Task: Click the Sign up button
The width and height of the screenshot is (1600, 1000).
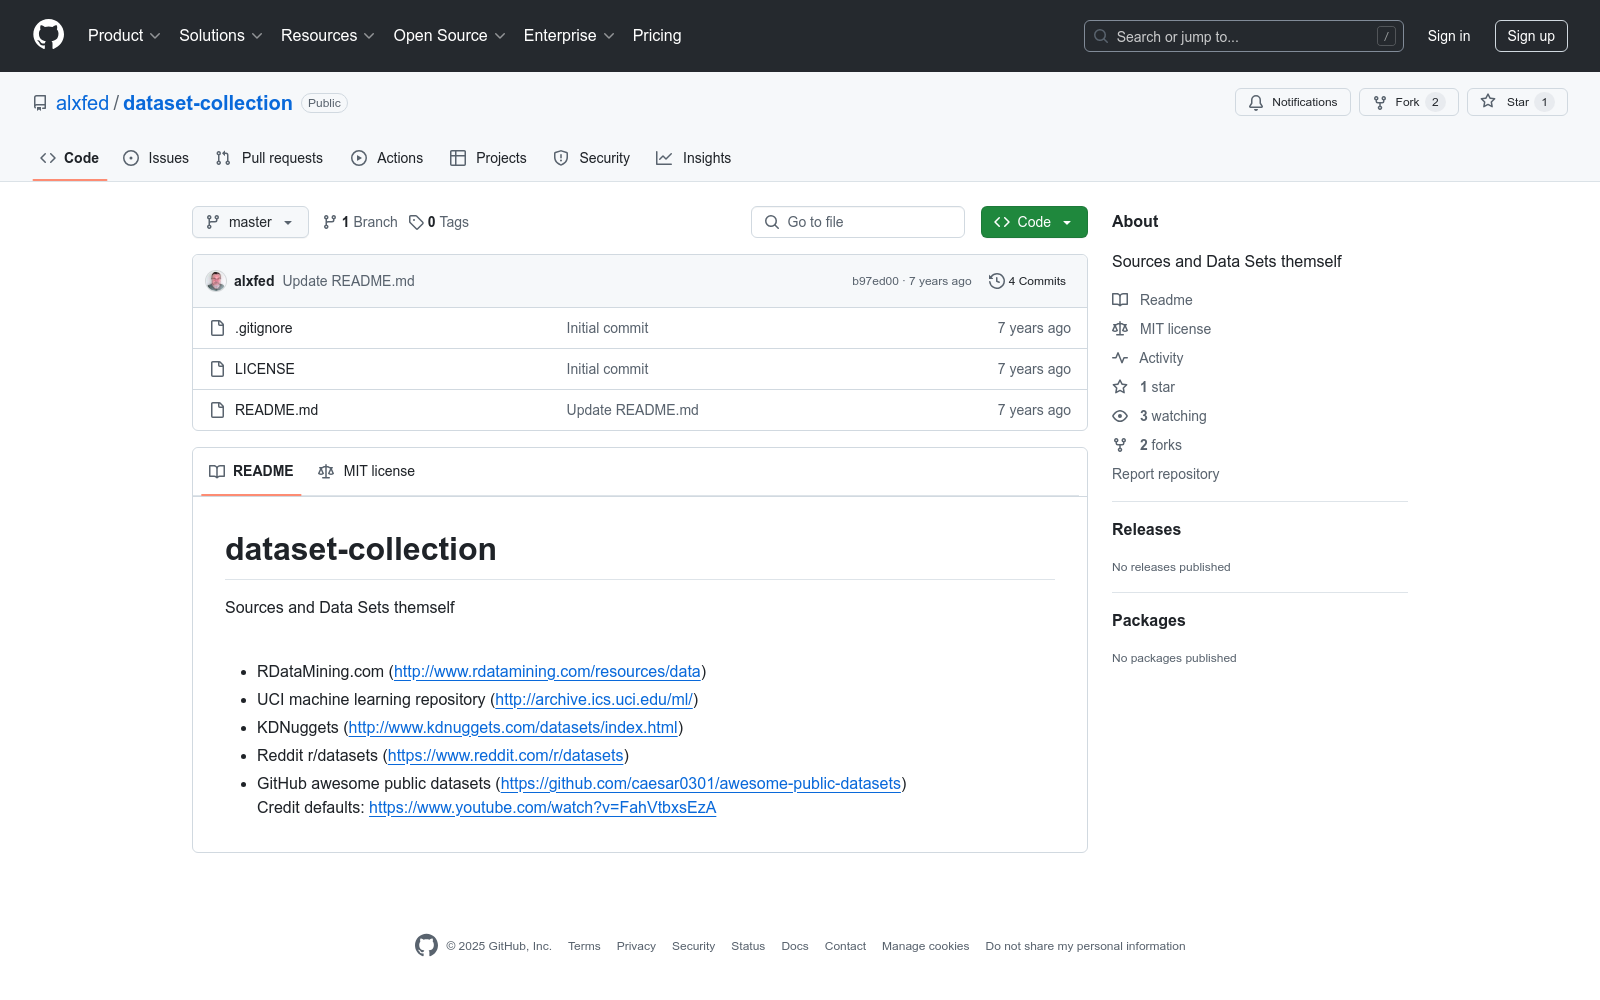Action: (1531, 36)
